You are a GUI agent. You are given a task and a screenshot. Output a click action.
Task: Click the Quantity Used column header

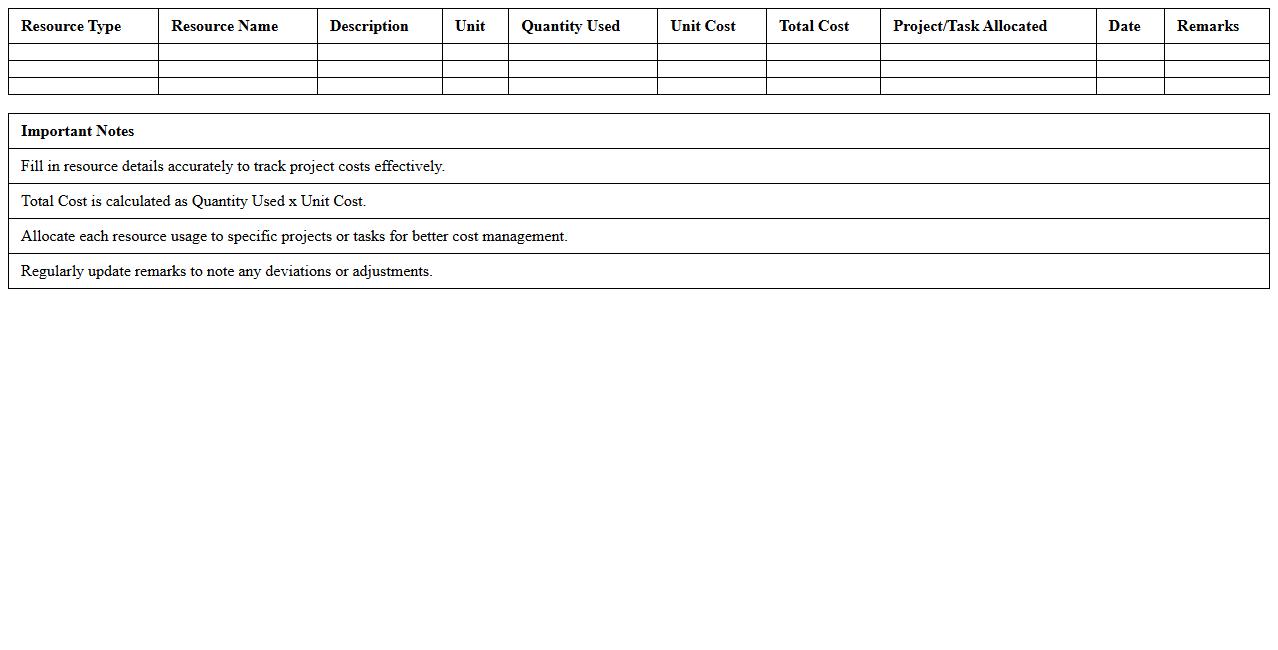point(570,26)
